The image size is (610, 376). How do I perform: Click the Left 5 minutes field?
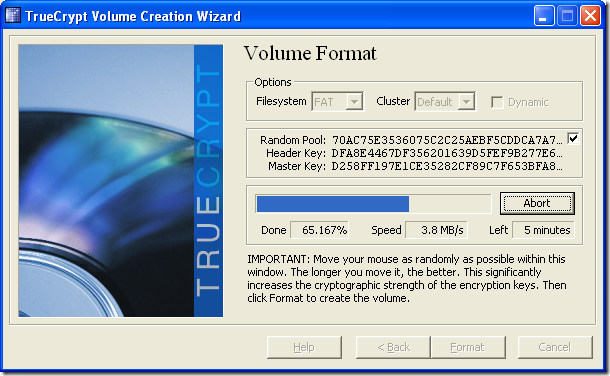(x=543, y=230)
